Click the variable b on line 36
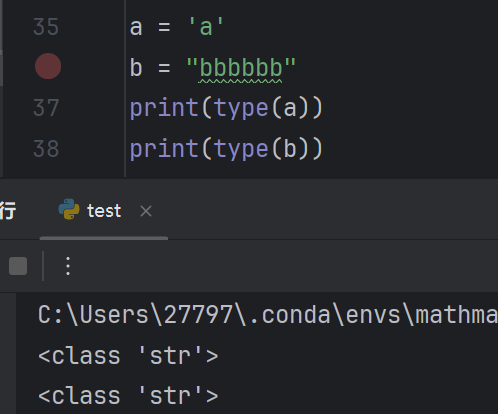 (x=136, y=68)
